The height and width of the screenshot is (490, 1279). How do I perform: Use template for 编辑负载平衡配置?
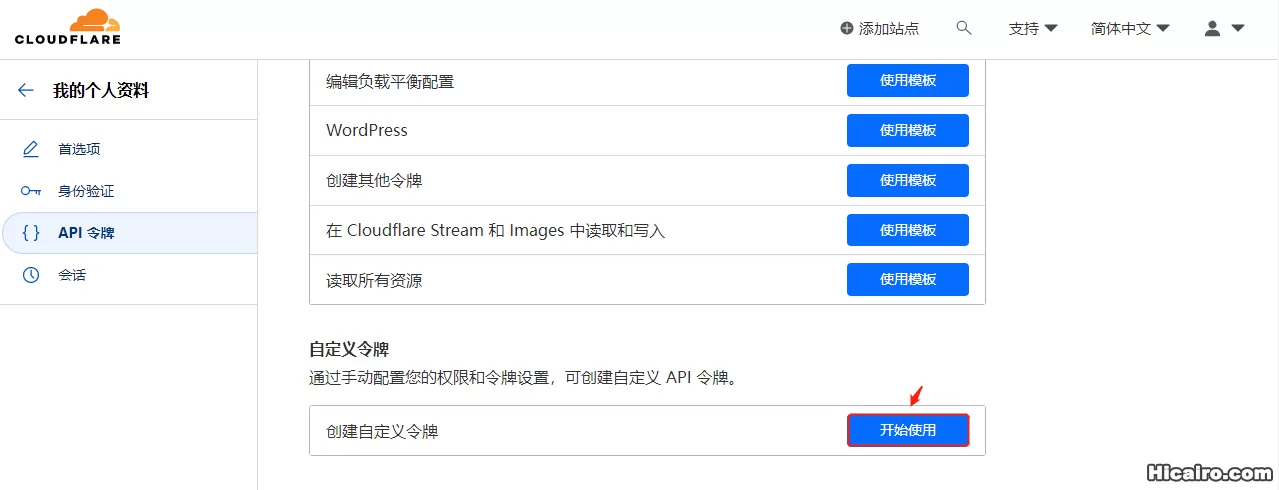[908, 80]
